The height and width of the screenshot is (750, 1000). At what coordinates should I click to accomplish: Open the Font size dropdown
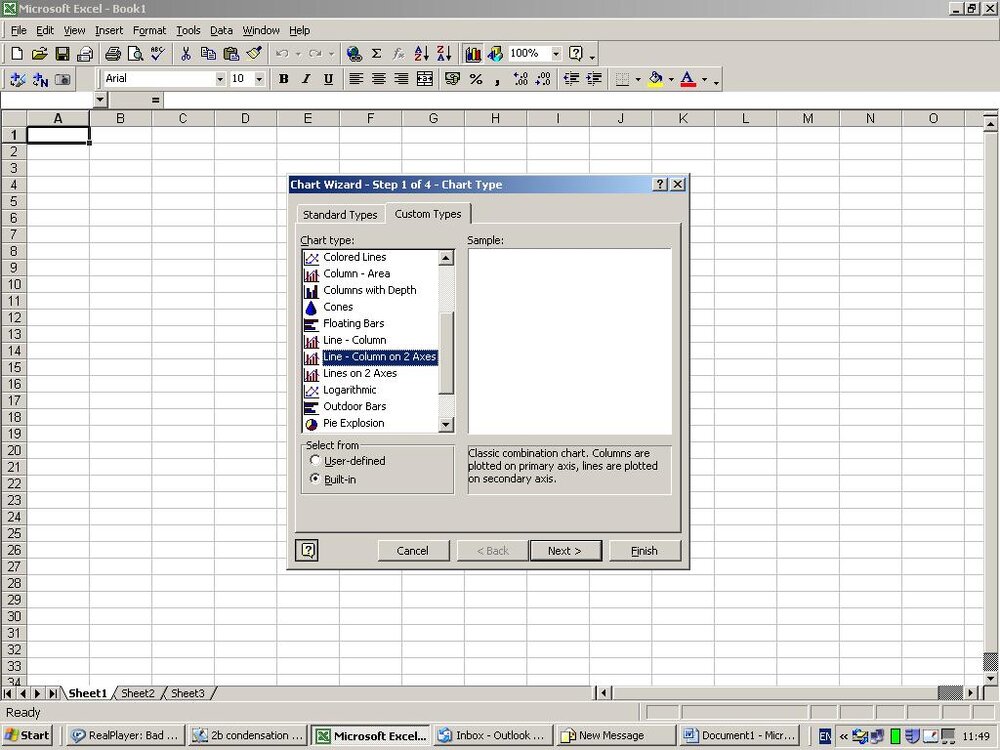click(259, 79)
